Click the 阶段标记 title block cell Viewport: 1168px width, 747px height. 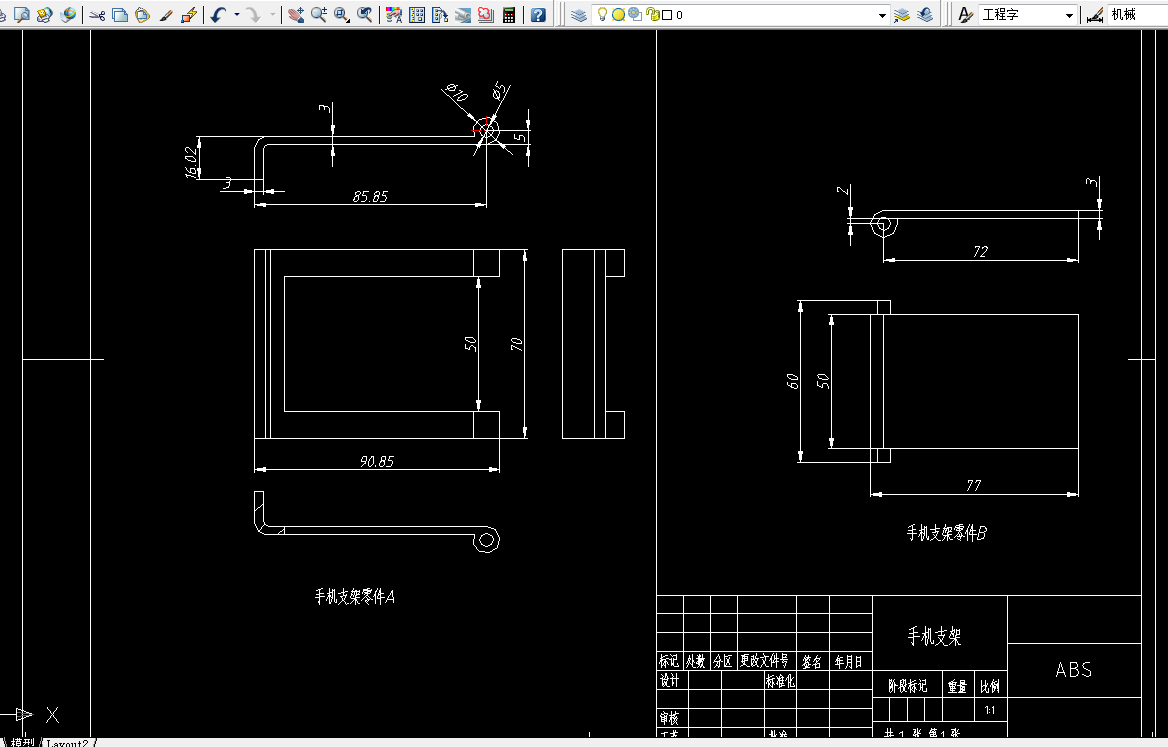click(x=907, y=686)
